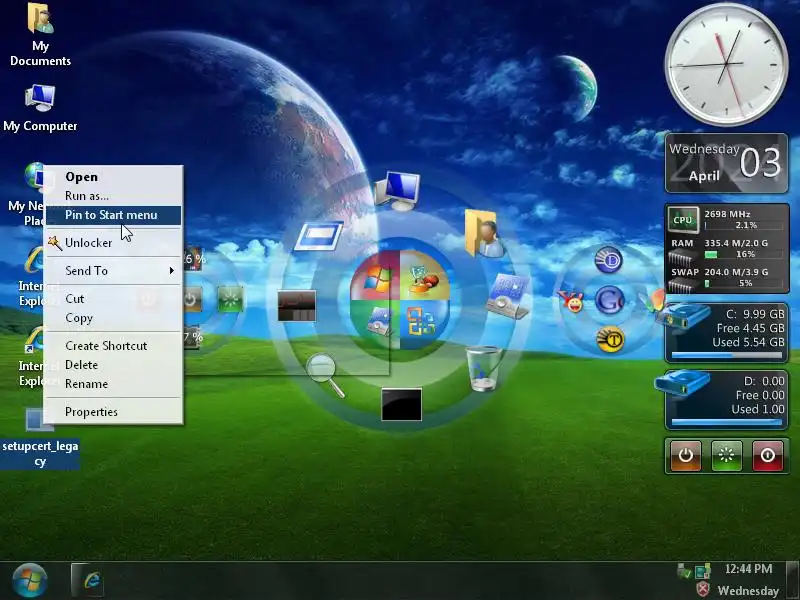
Task: Click the orange power button in sidebar
Action: (x=686, y=455)
